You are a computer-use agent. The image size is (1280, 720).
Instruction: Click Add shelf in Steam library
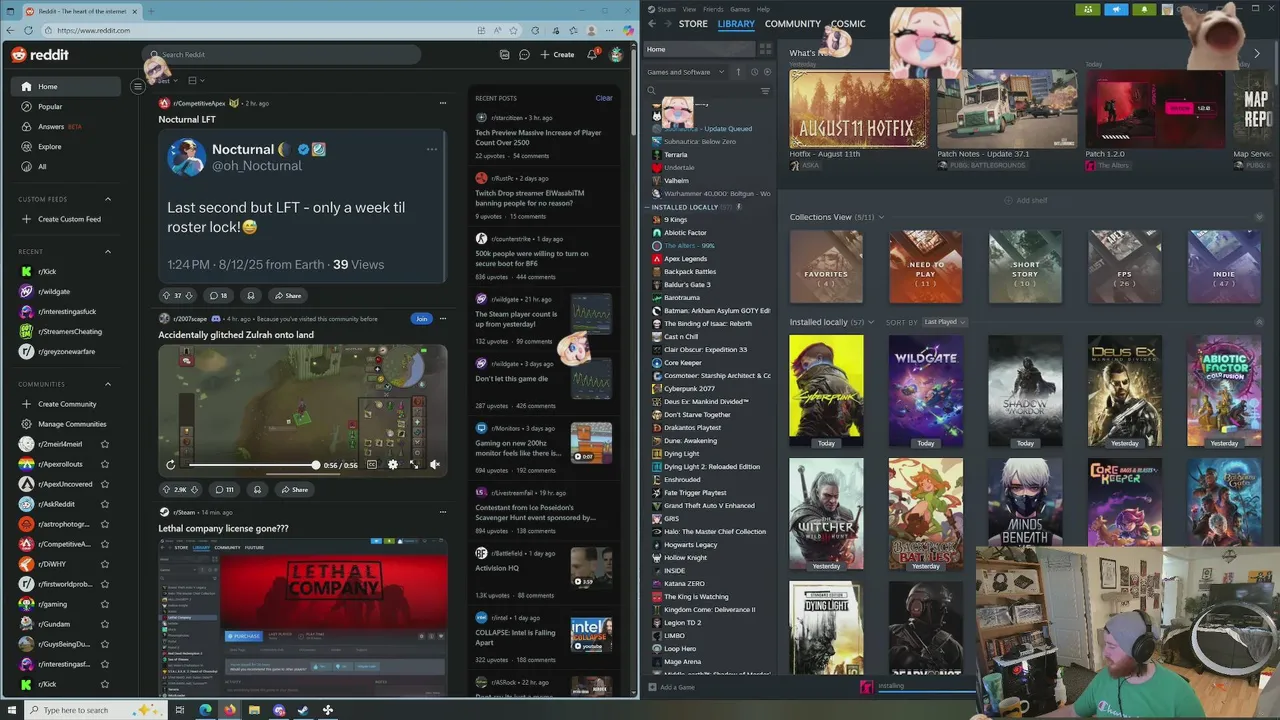coord(1027,200)
